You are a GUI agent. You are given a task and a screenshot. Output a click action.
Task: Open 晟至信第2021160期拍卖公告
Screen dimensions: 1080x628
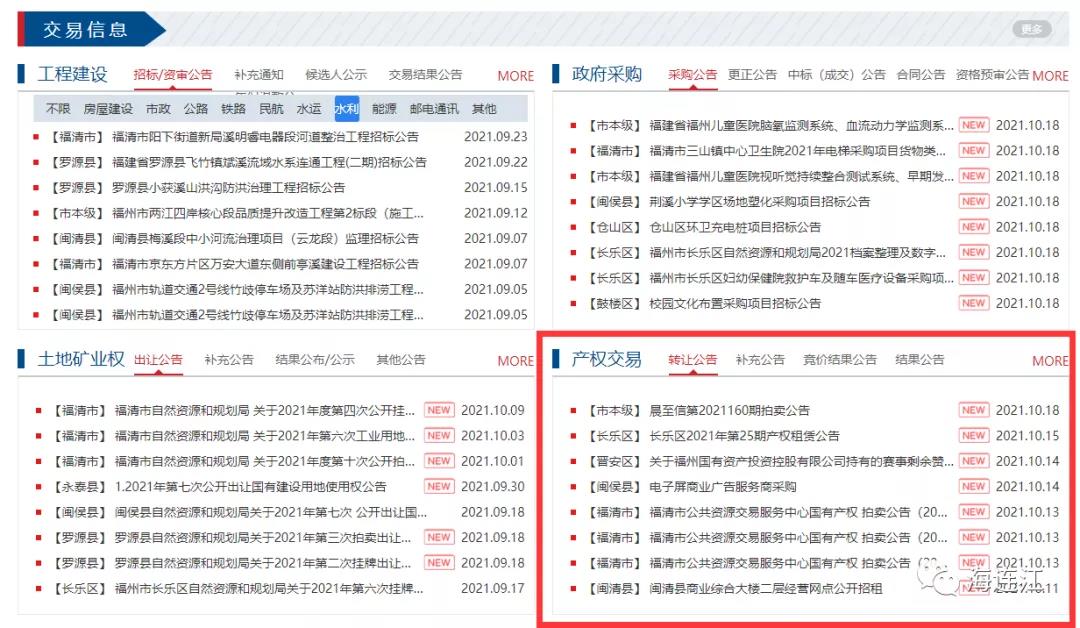pyautogui.click(x=729, y=411)
